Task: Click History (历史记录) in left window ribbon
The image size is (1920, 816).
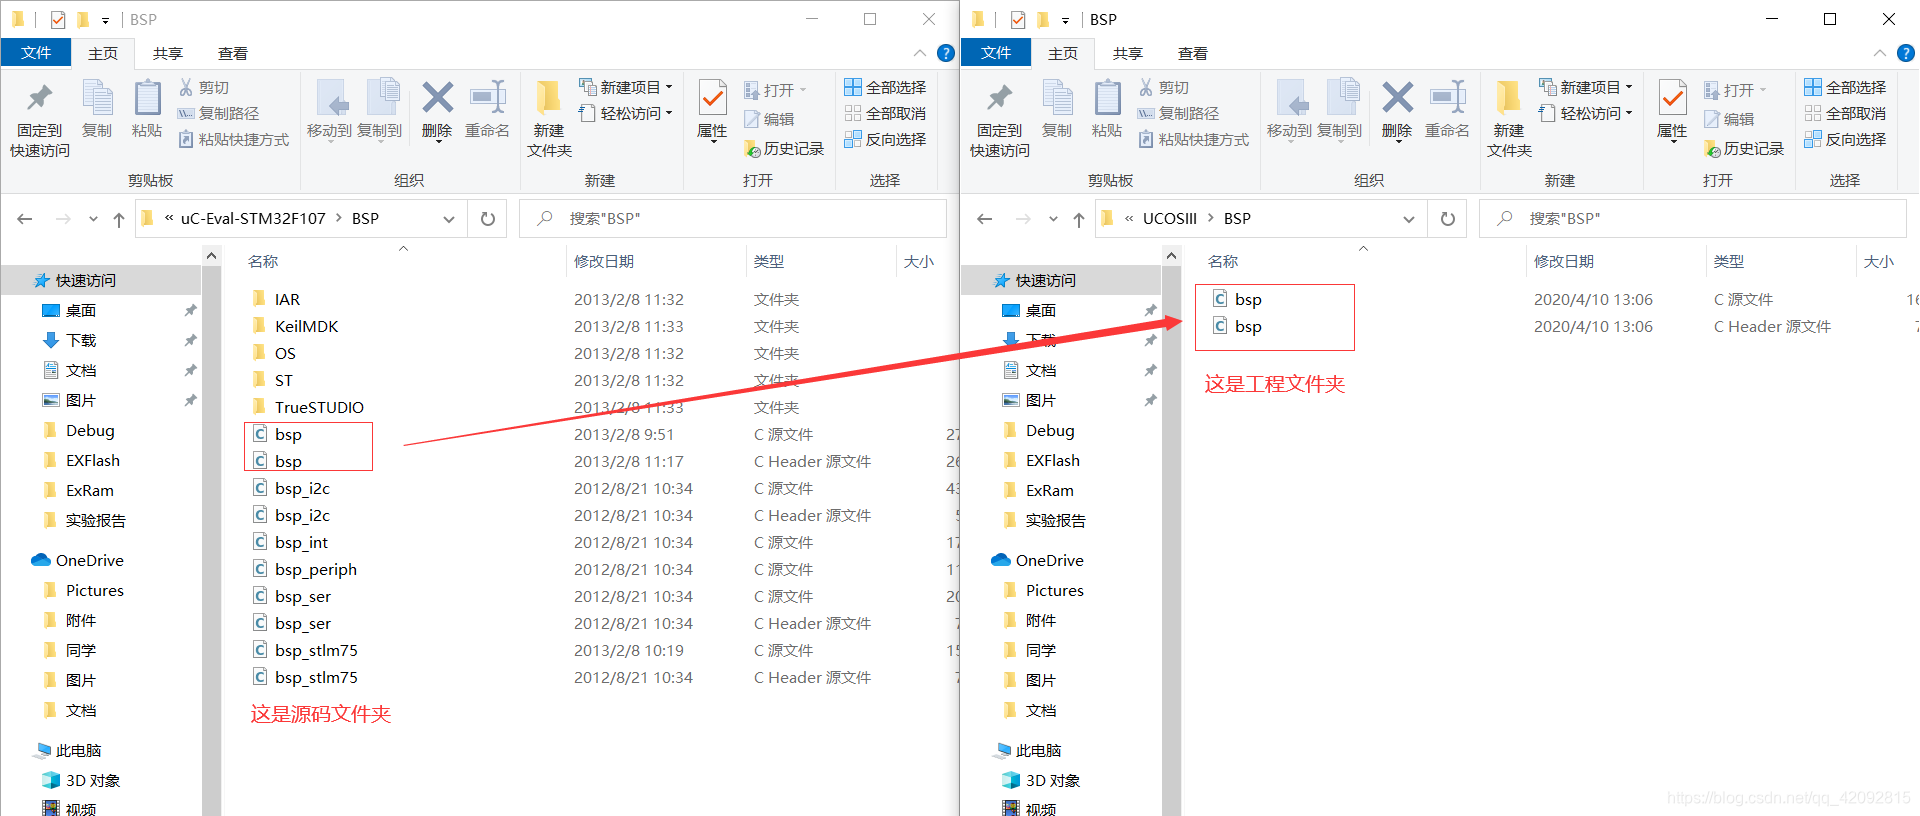Action: (784, 149)
